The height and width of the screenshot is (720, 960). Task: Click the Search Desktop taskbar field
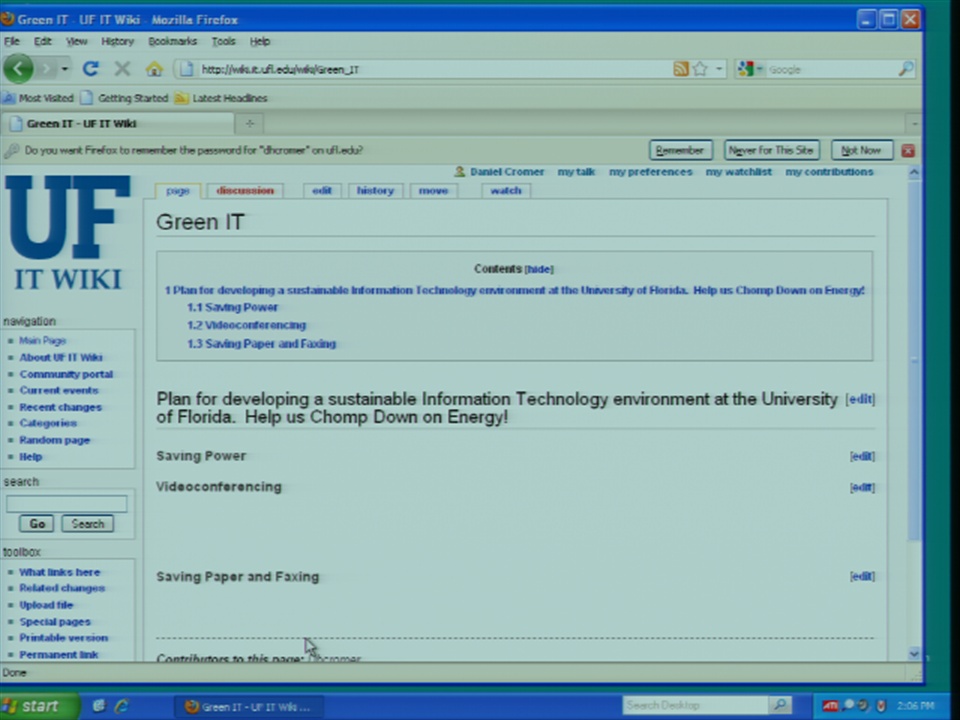point(695,705)
